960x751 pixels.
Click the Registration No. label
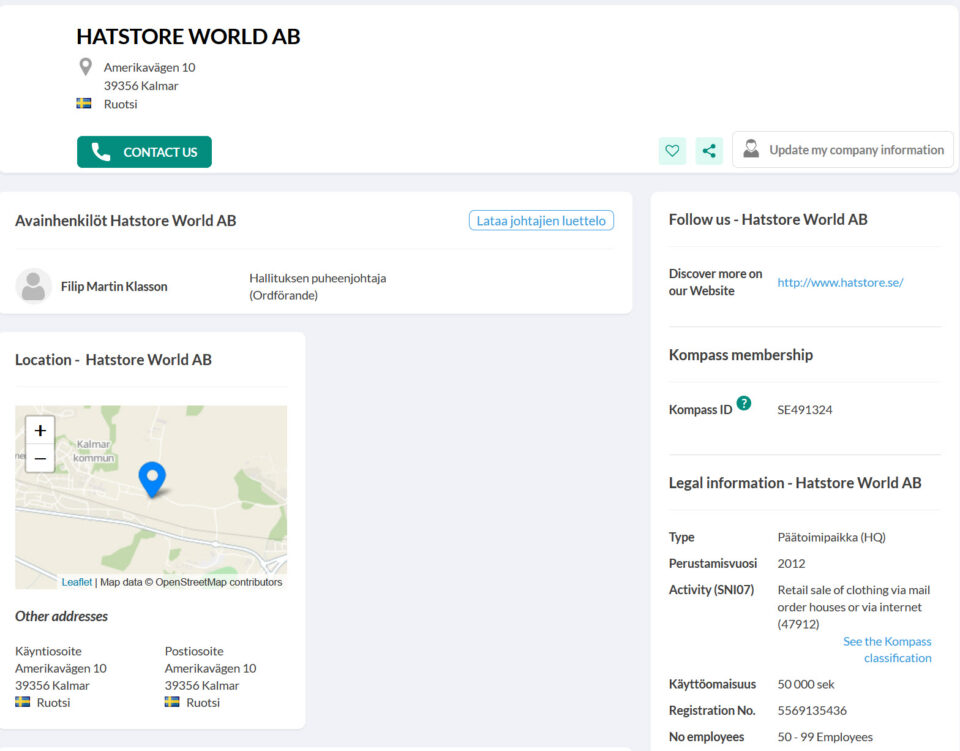click(x=712, y=711)
